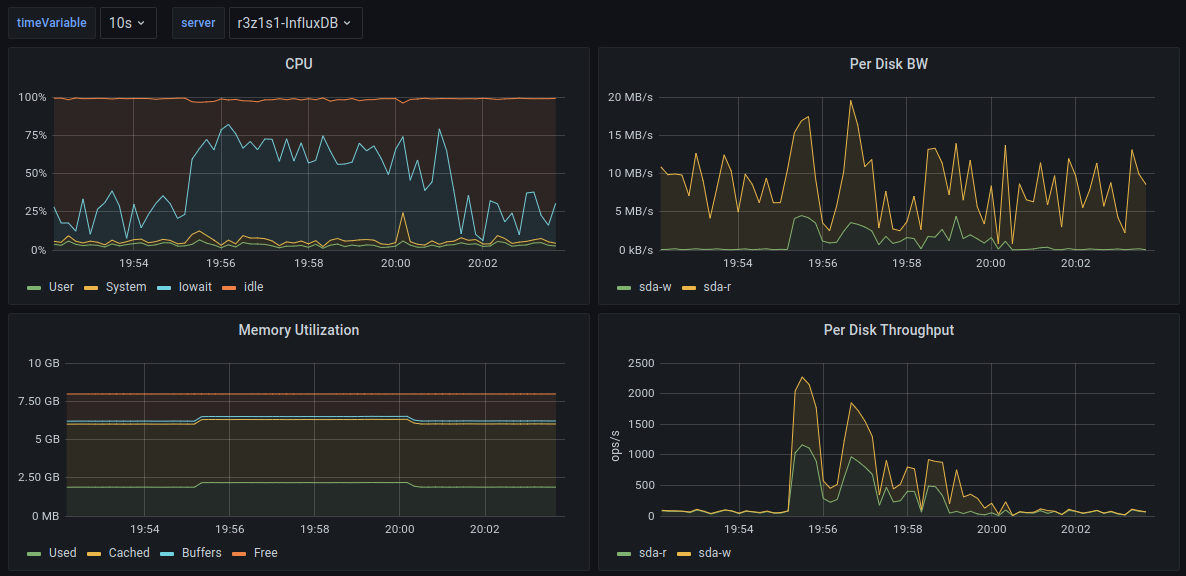The height and width of the screenshot is (576, 1186).
Task: Click sda-w color marker in Per Disk Throughput legend
Action: (x=685, y=553)
